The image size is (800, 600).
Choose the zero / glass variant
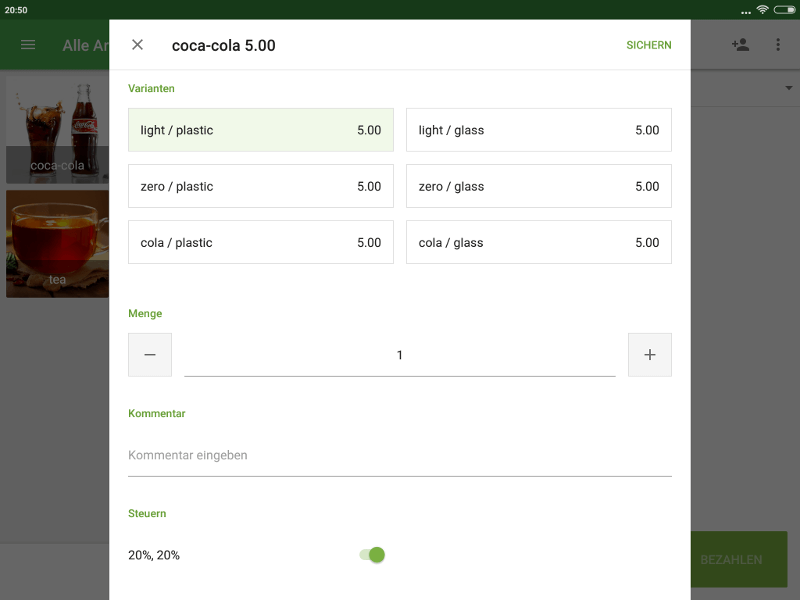pos(538,186)
